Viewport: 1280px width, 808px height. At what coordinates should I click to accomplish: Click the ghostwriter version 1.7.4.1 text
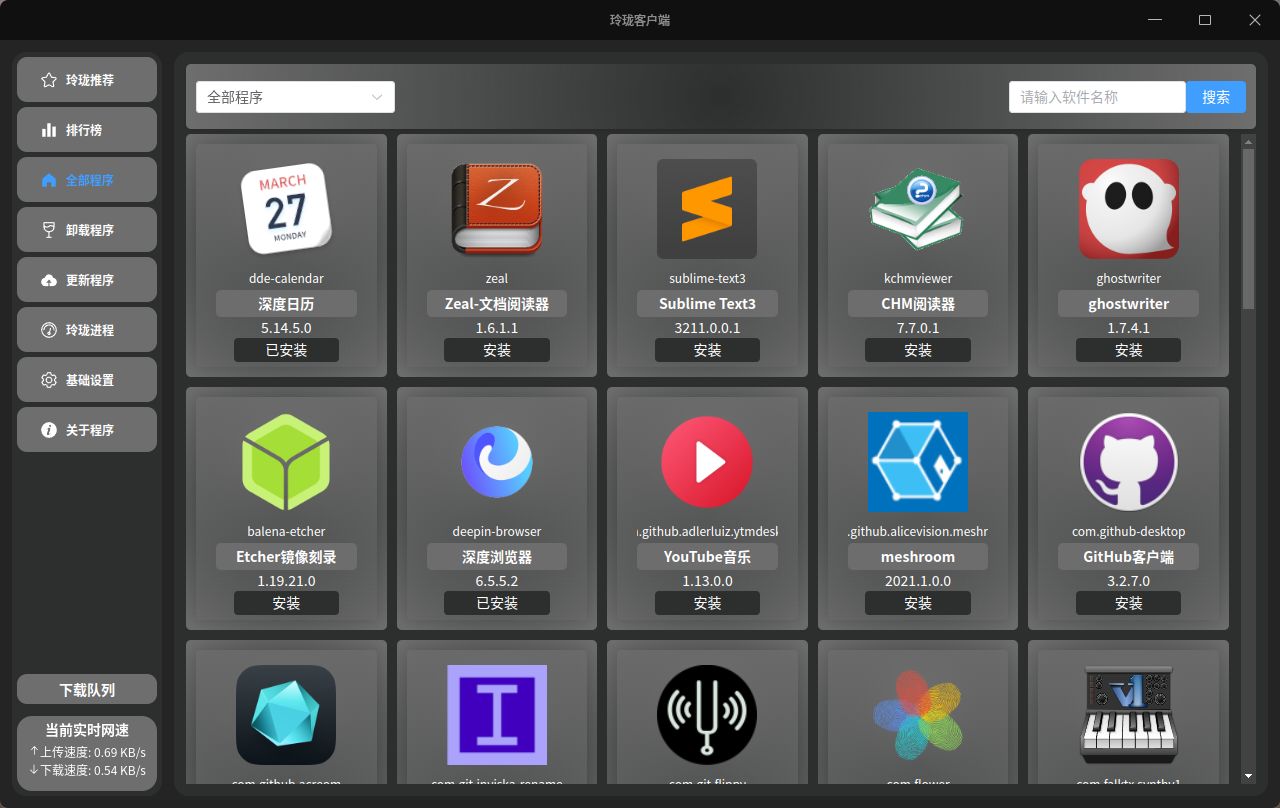[1129, 328]
